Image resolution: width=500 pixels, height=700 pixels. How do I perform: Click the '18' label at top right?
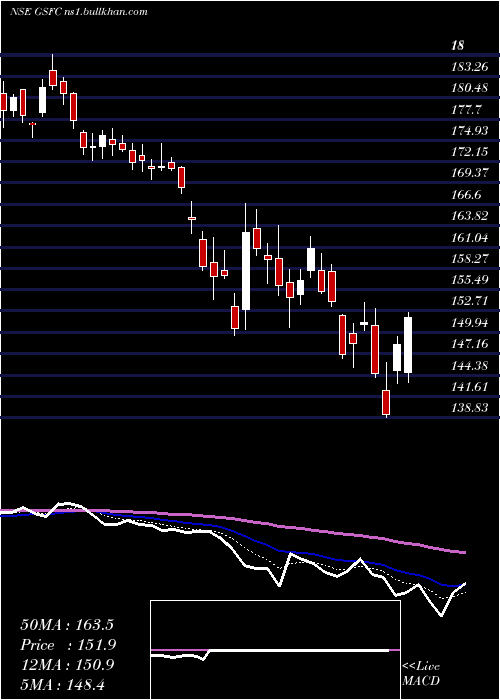pos(458,46)
